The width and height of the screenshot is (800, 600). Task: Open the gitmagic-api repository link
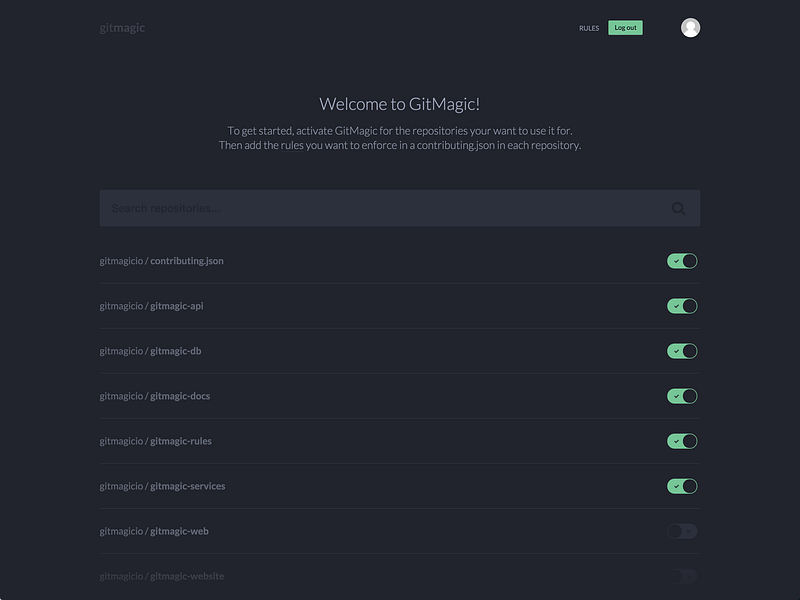click(151, 304)
